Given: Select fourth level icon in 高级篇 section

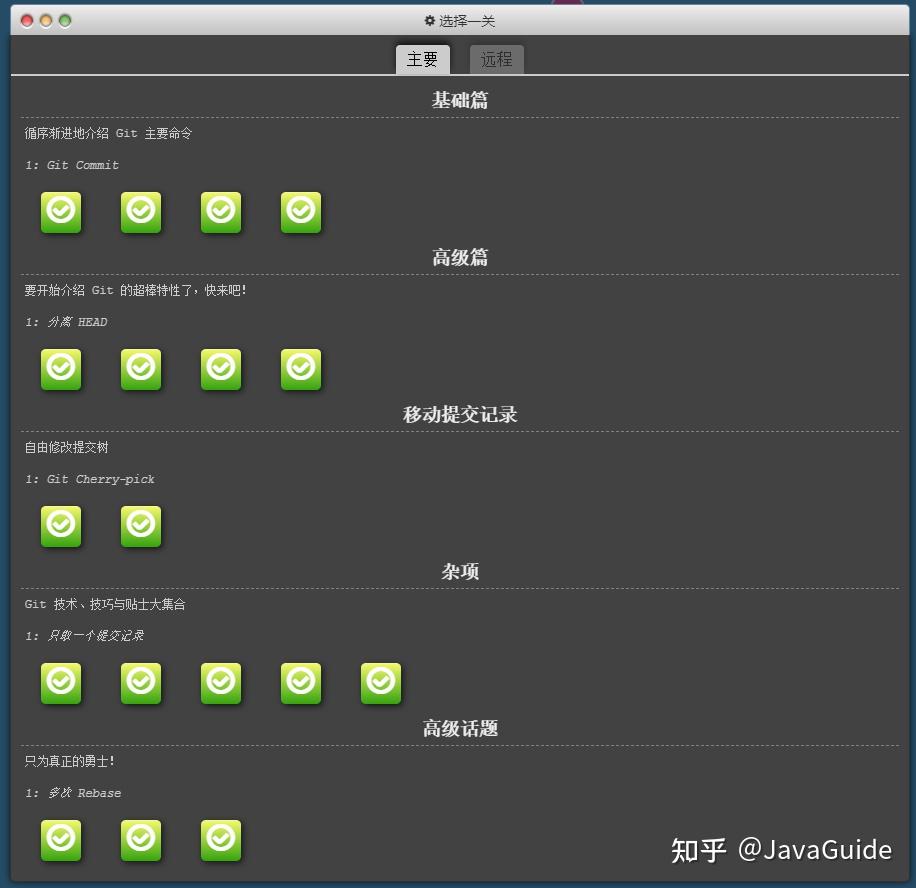Looking at the screenshot, I should [301, 369].
